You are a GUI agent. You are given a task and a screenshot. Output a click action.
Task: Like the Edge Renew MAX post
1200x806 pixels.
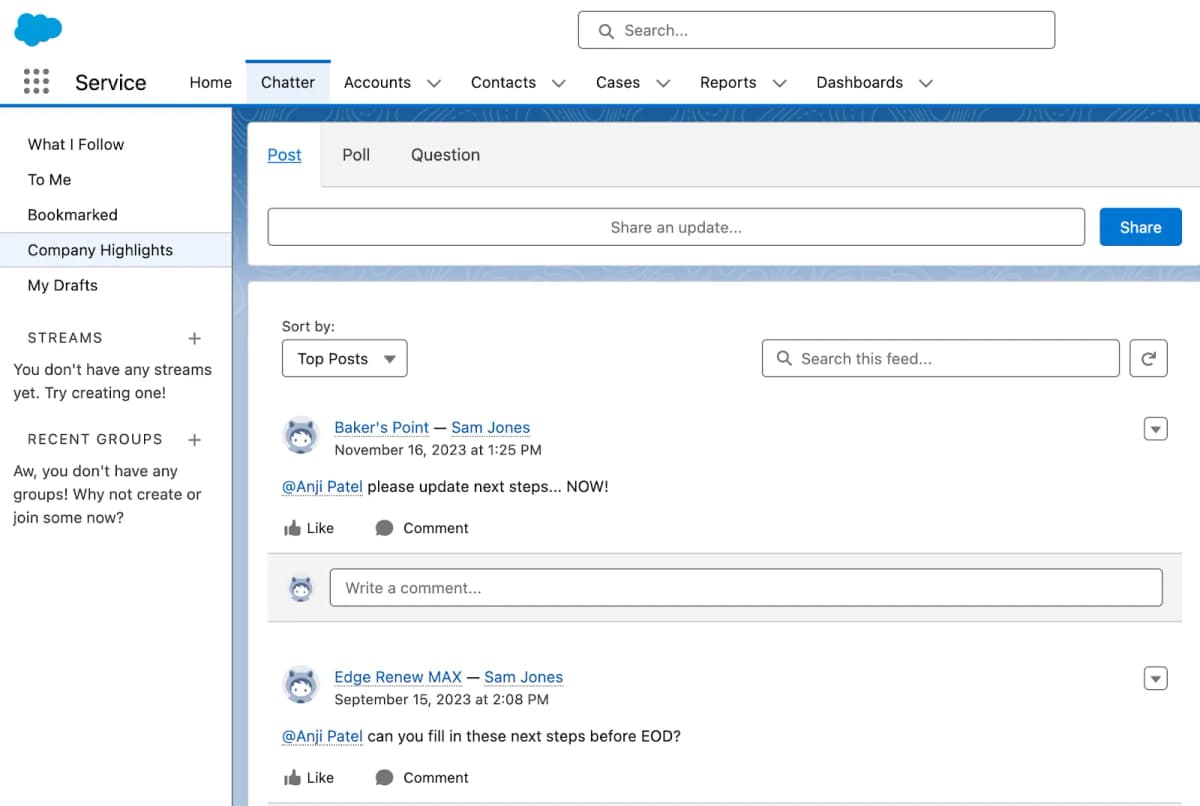[309, 778]
